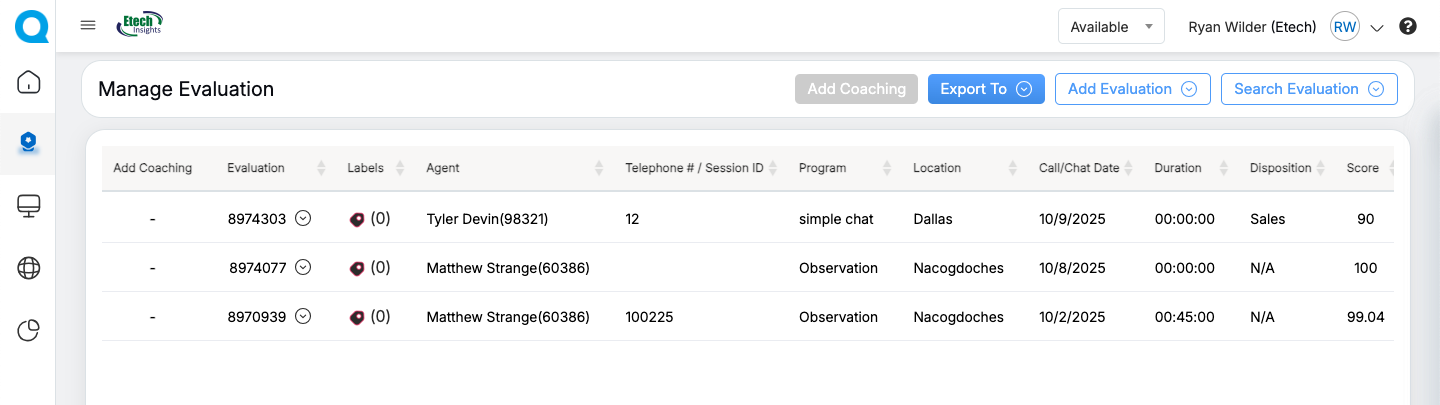1440x405 pixels.
Task: Open the user profile chevron menu
Action: tap(1376, 28)
